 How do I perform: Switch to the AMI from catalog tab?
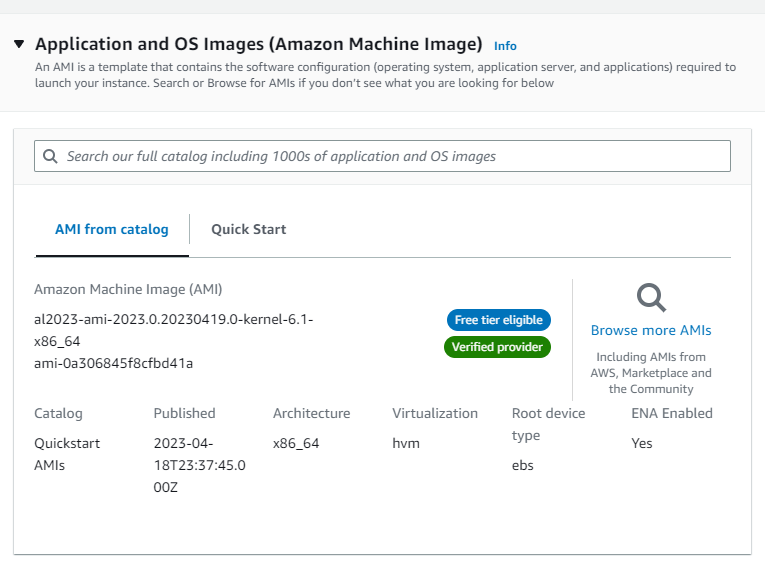(x=112, y=229)
